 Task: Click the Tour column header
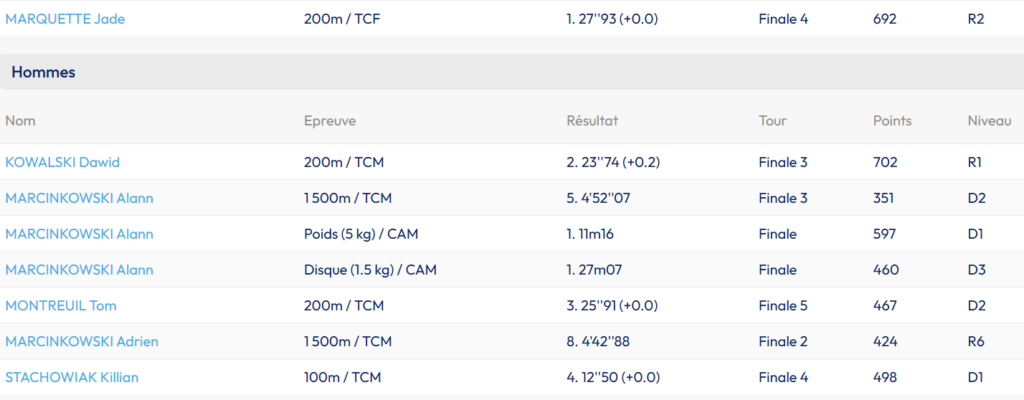pos(773,121)
